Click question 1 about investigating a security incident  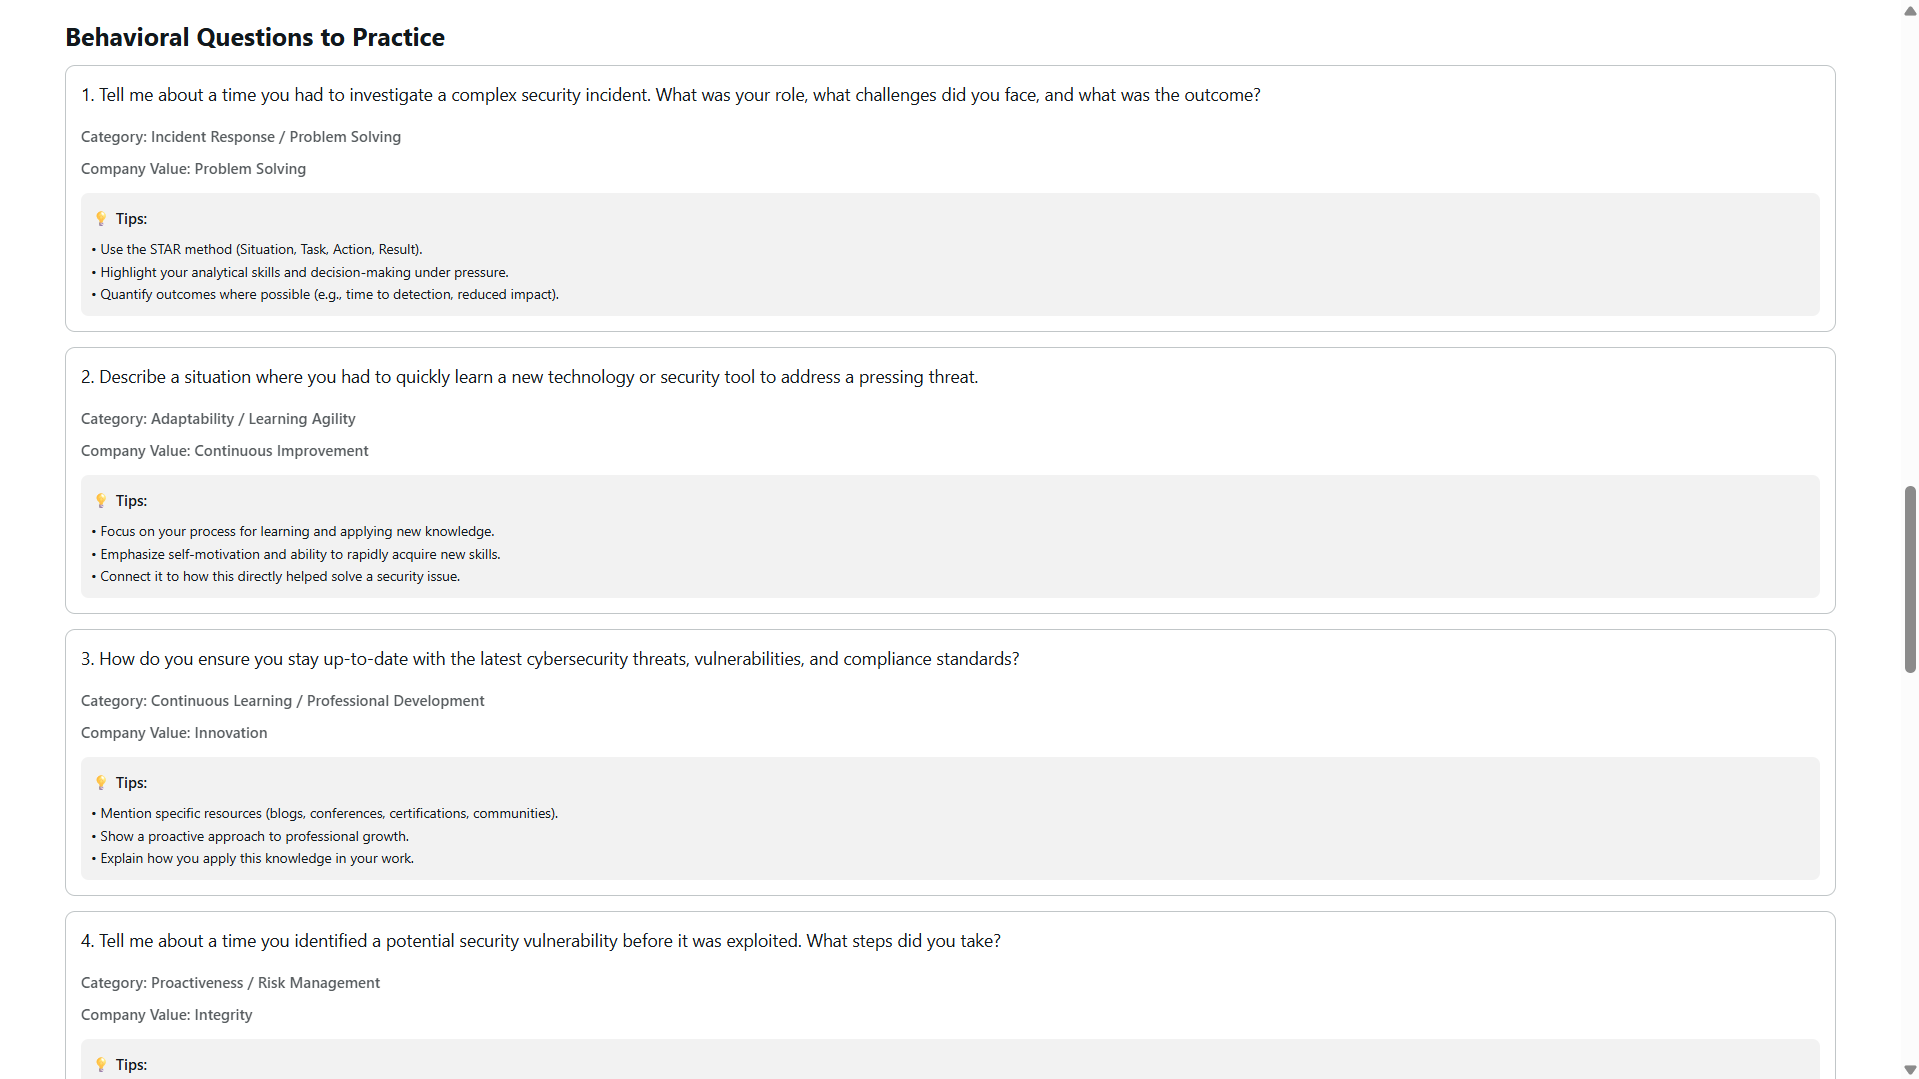pyautogui.click(x=671, y=95)
